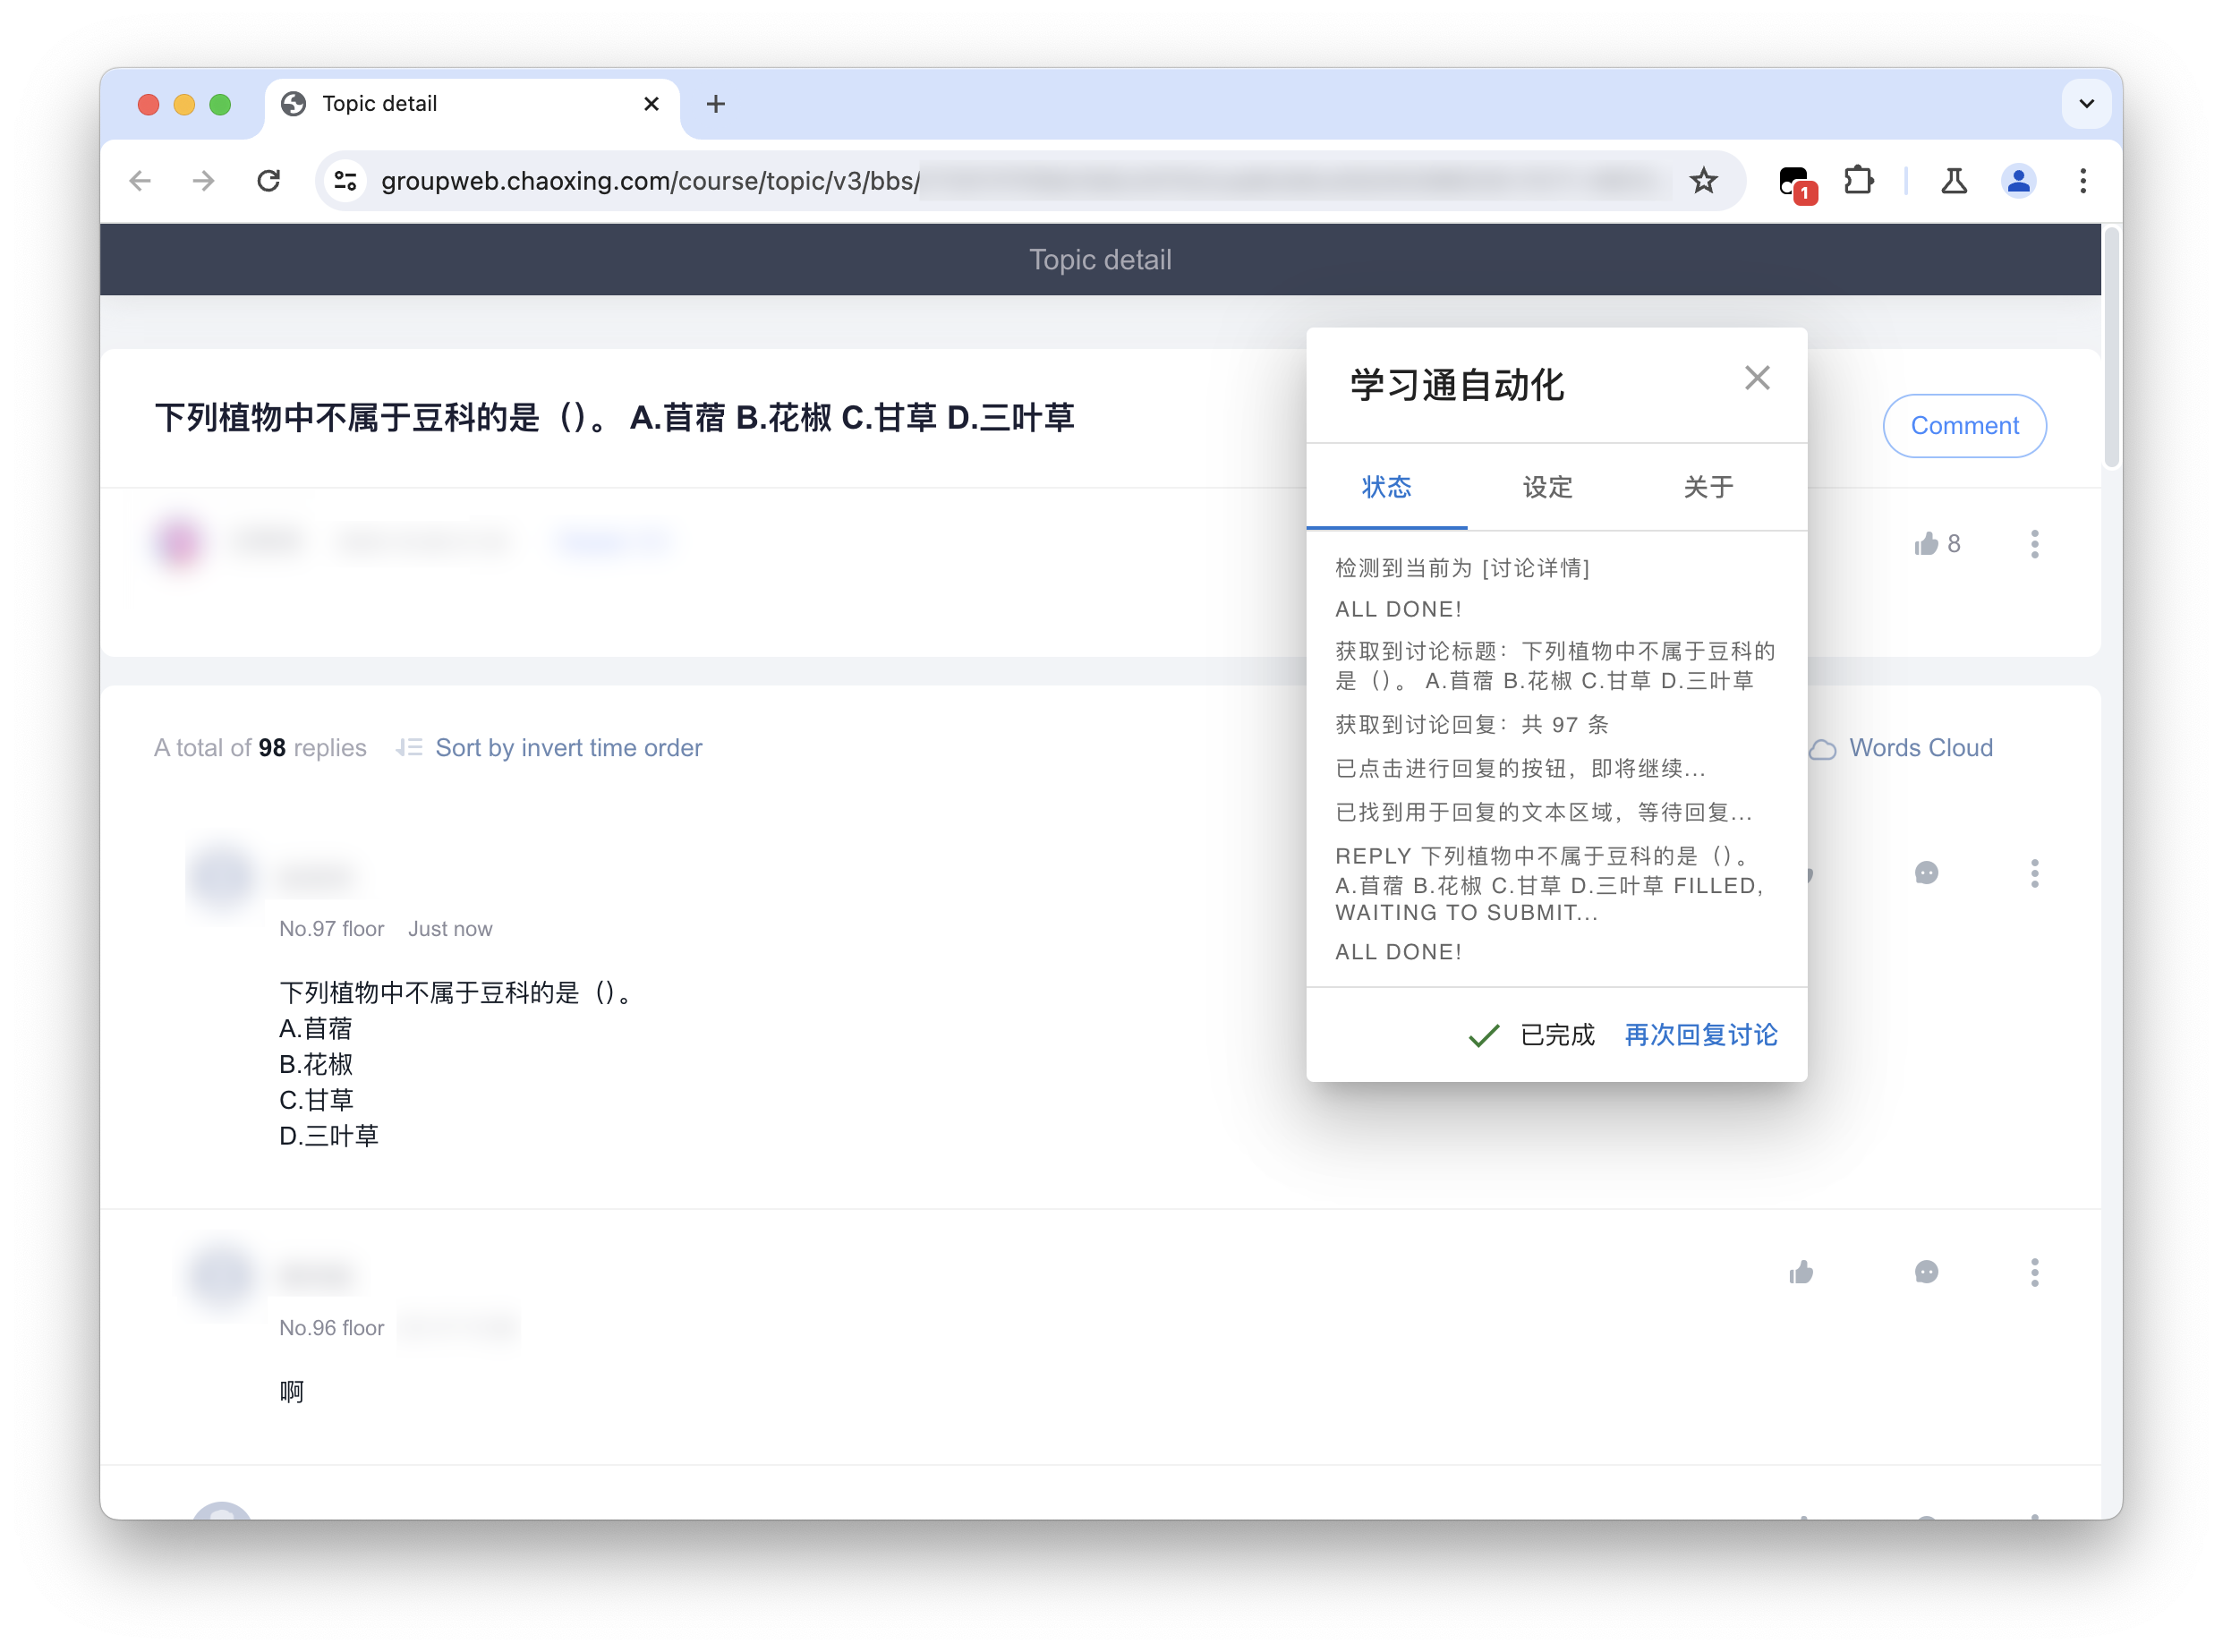Open three-dot menu for No.97 reply
Image resolution: width=2223 pixels, height=1652 pixels.
[x=2034, y=873]
